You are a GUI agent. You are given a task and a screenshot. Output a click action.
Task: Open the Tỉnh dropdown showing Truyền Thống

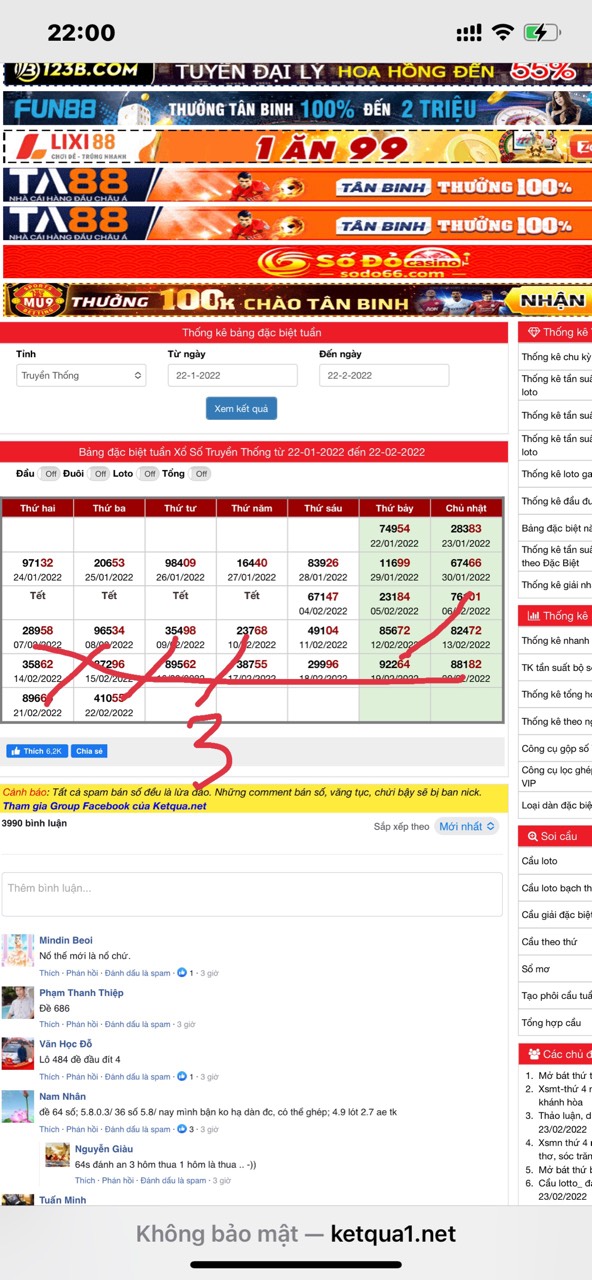(81, 376)
